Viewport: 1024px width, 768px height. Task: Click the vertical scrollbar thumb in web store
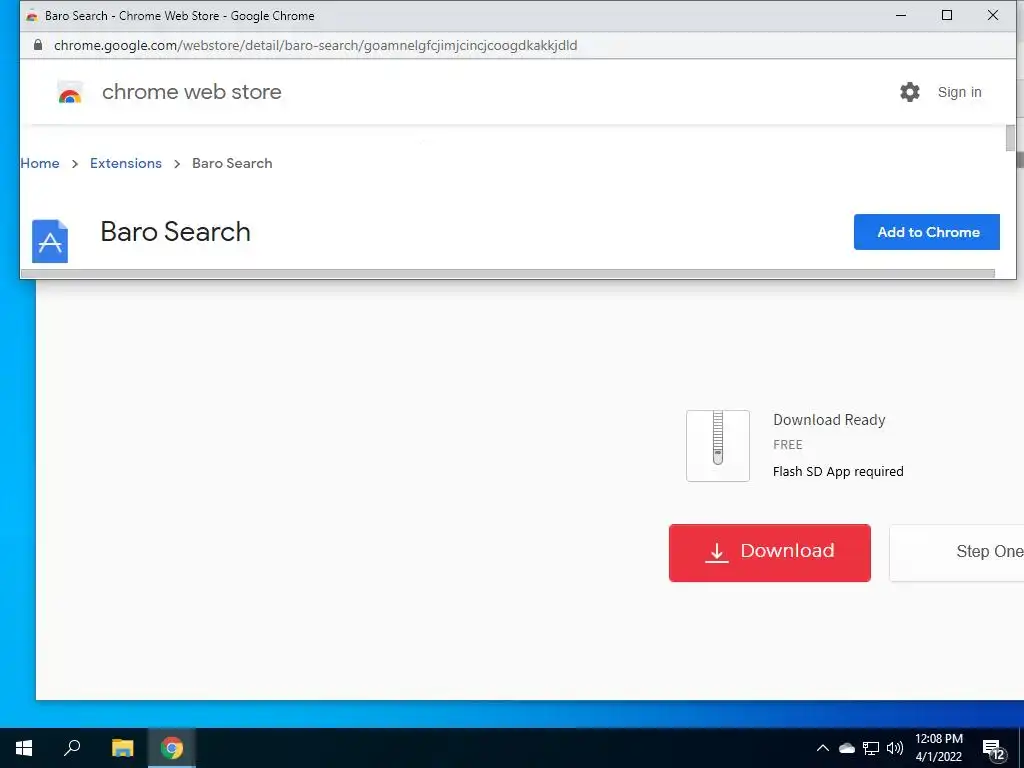click(1010, 138)
